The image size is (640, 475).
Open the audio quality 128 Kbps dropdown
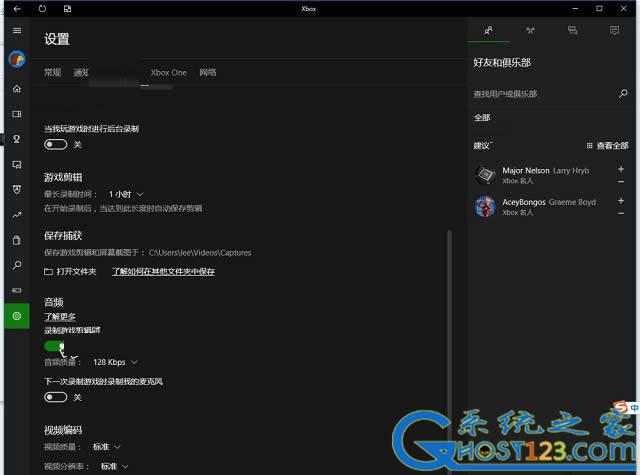coord(115,362)
